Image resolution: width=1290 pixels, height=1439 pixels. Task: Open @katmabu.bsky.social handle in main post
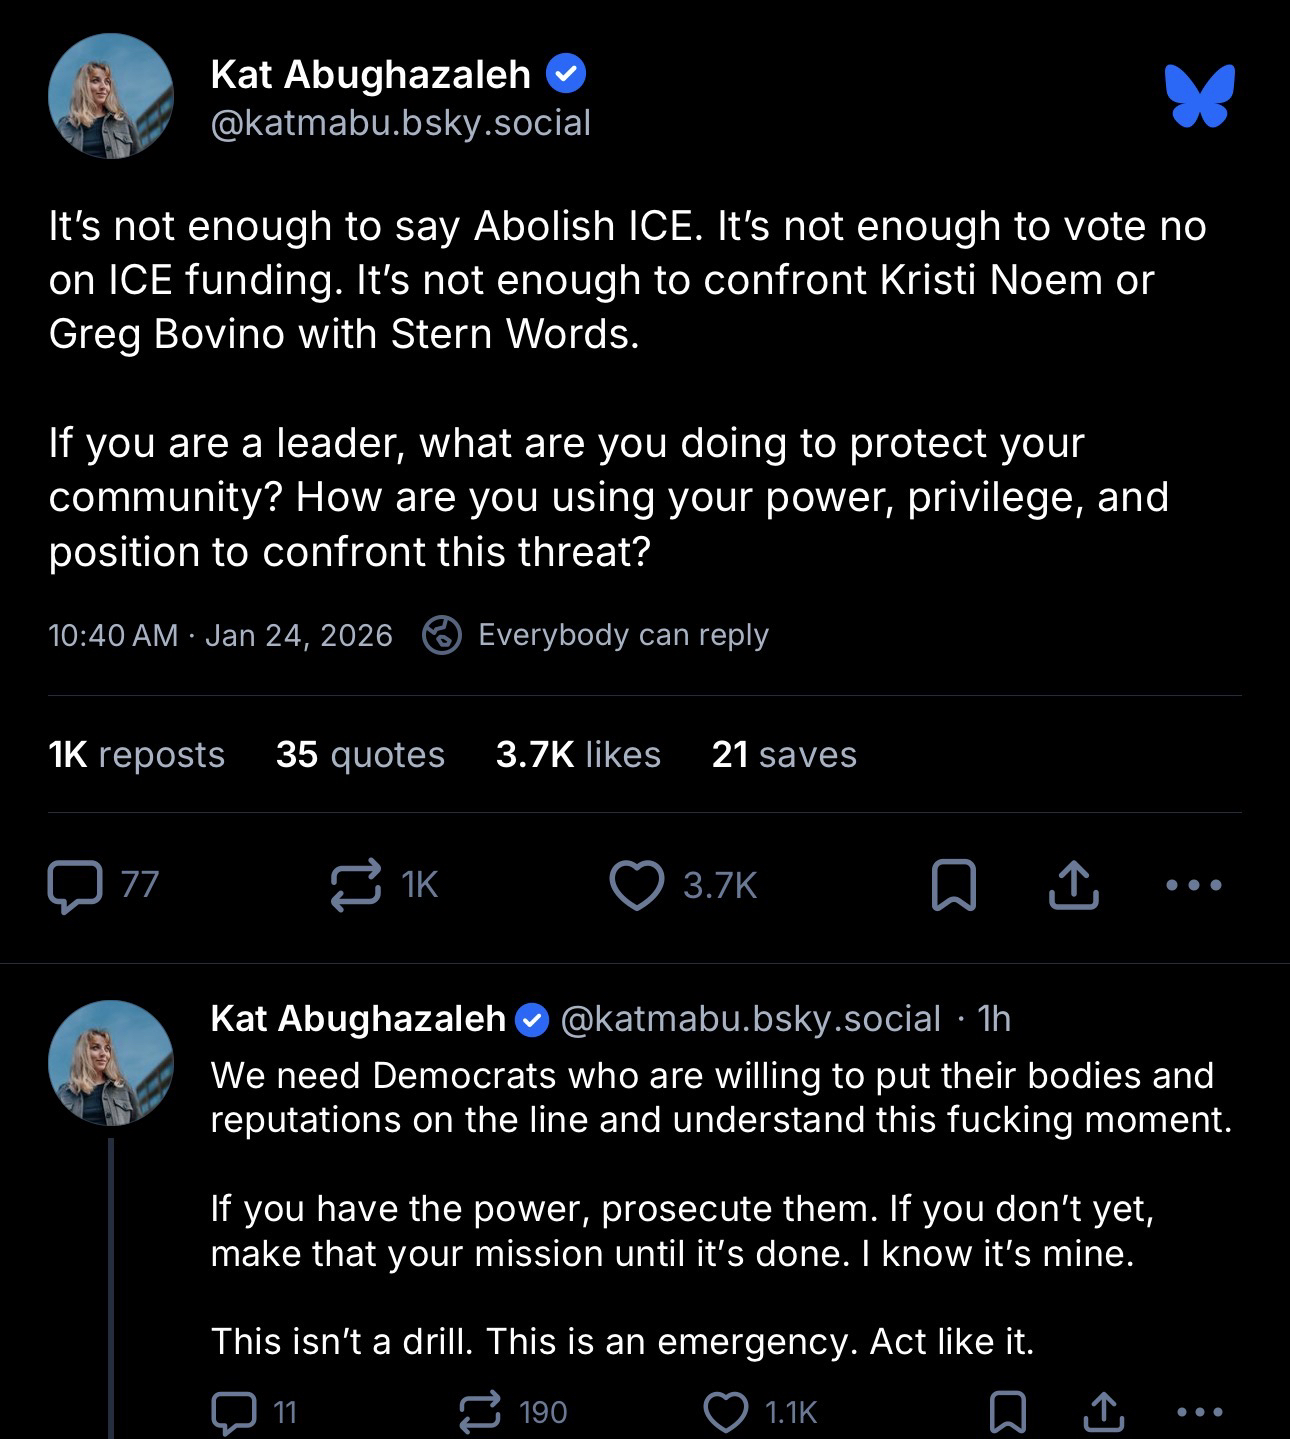[x=401, y=123]
